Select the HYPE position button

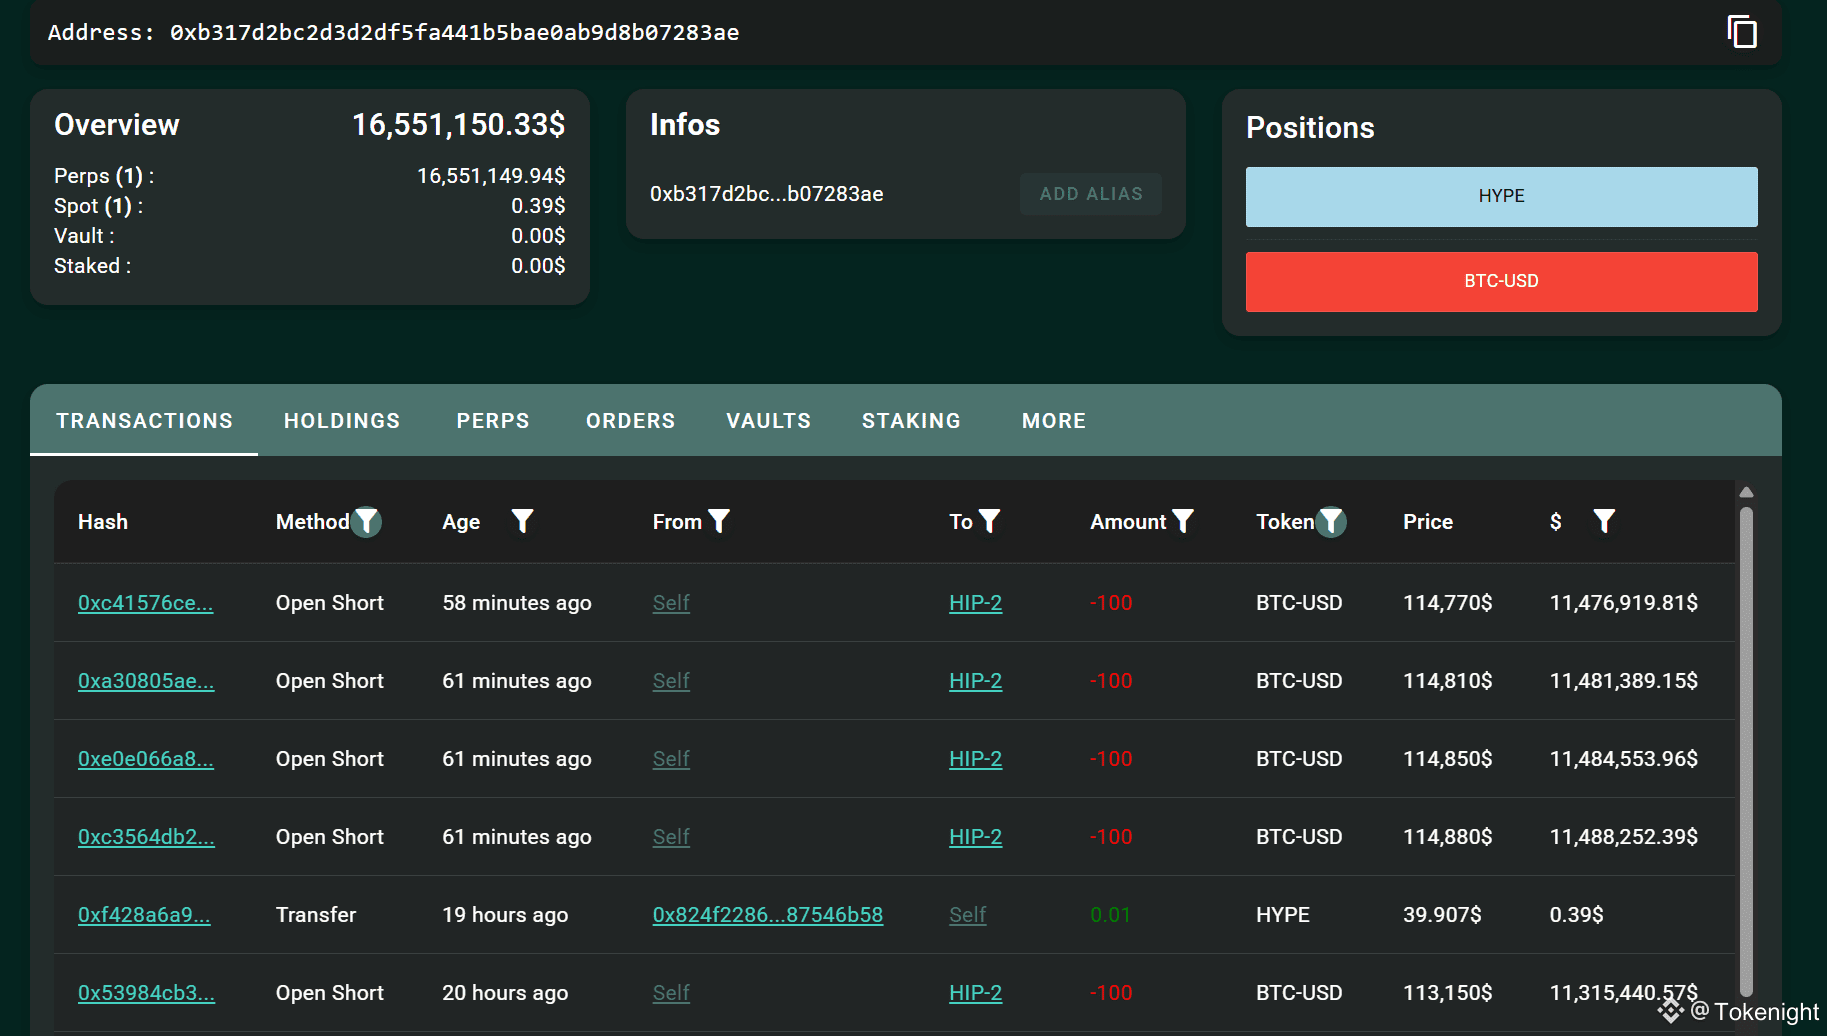point(1501,196)
